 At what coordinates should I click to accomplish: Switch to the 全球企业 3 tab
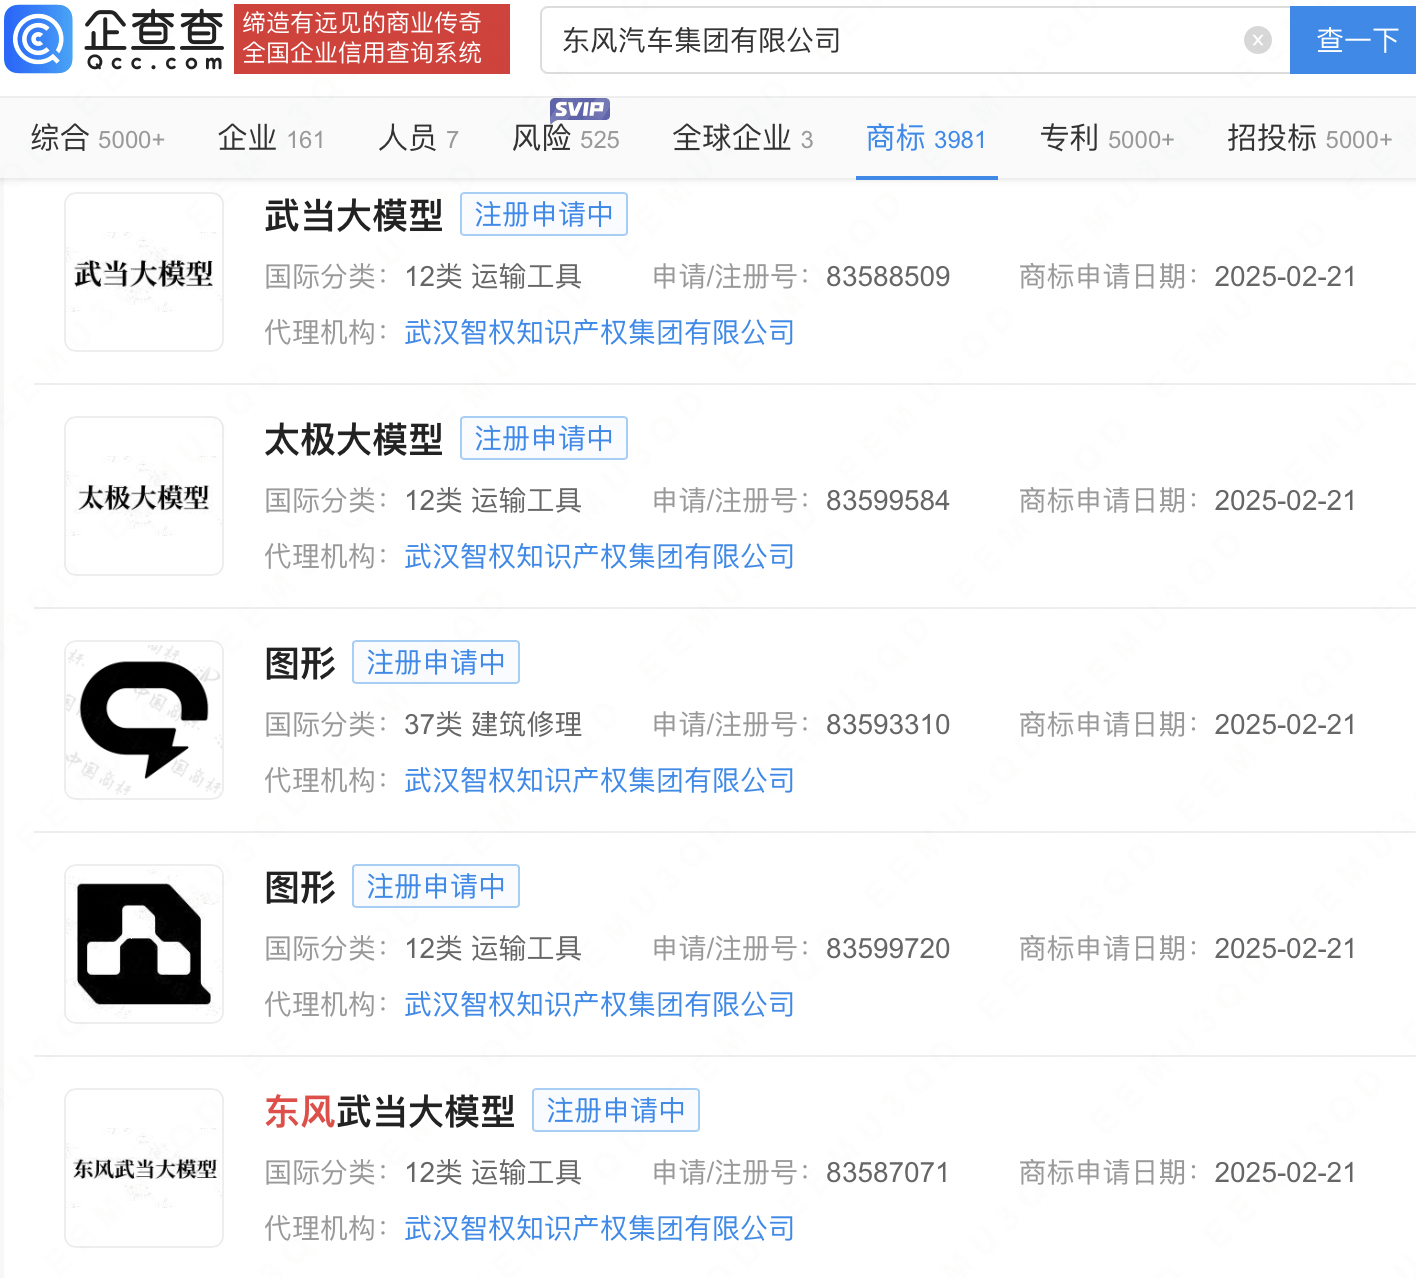point(743,138)
